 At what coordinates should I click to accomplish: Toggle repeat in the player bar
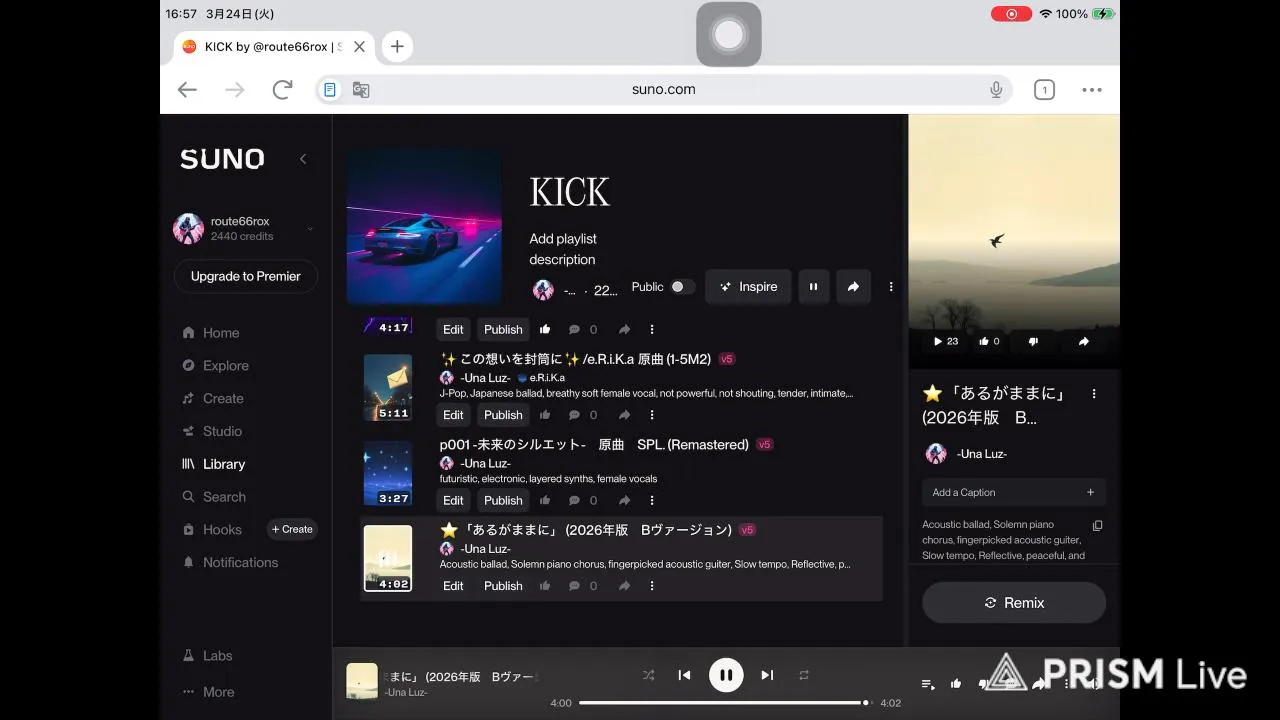(804, 675)
